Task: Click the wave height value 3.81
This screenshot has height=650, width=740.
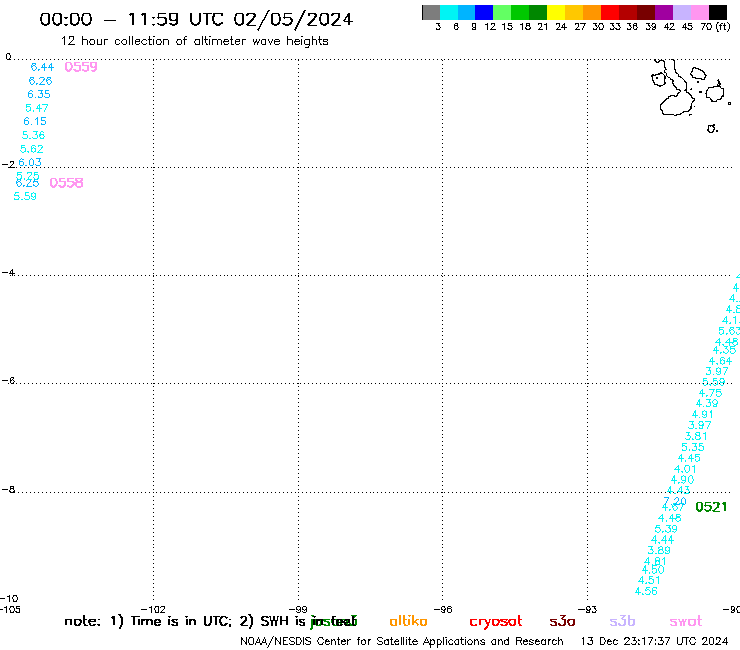Action: [x=696, y=436]
